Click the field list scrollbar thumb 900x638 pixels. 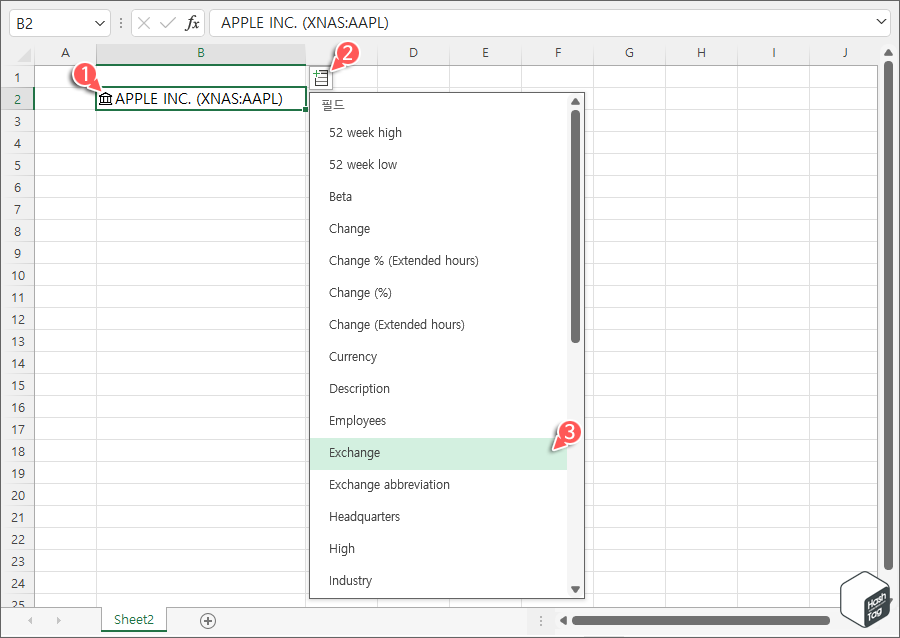(575, 227)
